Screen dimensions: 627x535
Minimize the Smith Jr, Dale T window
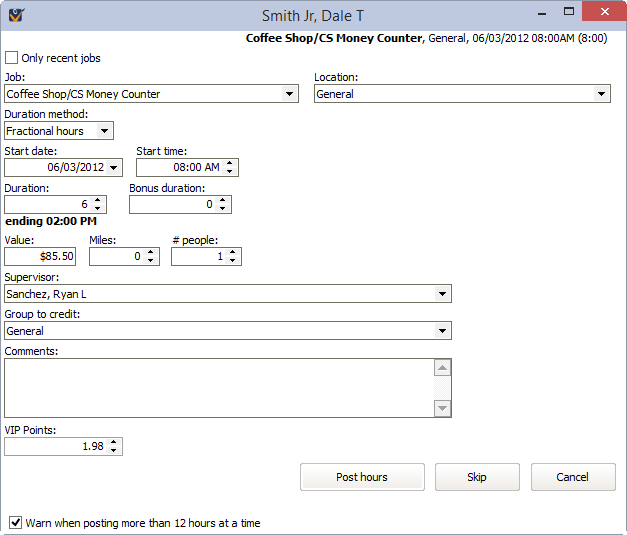542,13
